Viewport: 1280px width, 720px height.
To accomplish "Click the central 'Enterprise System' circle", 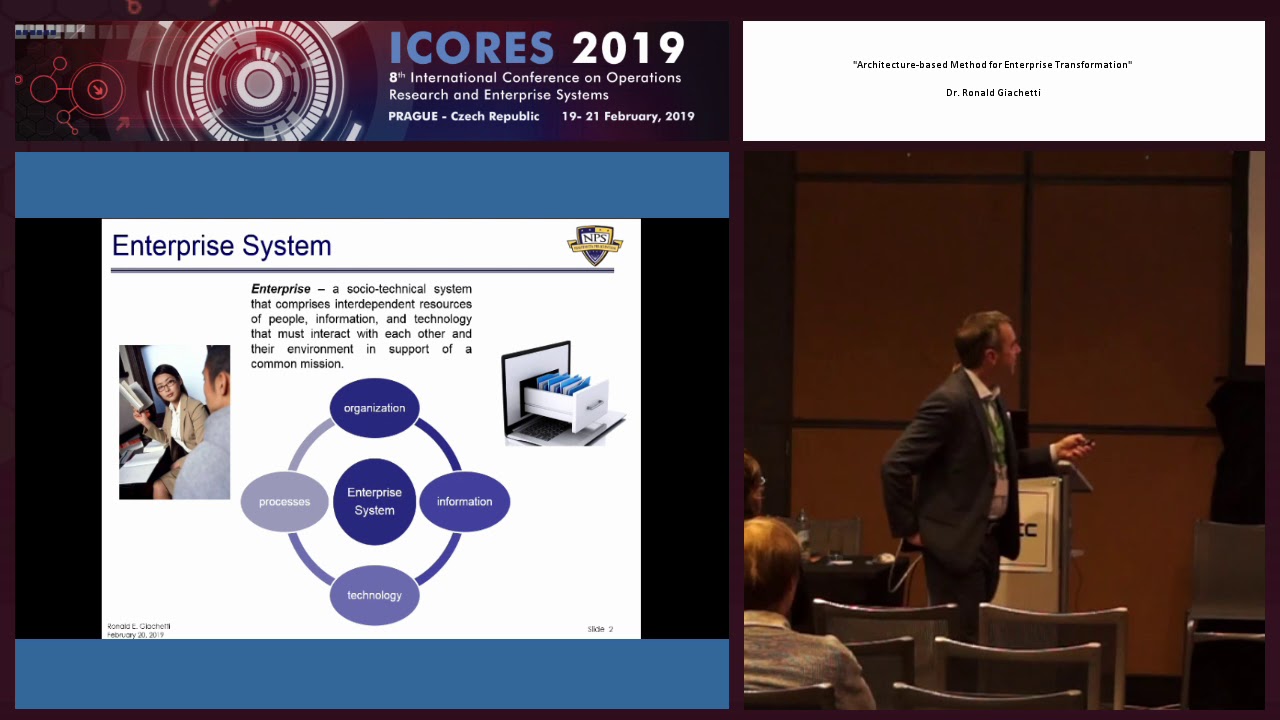I will pyautogui.click(x=374, y=502).
